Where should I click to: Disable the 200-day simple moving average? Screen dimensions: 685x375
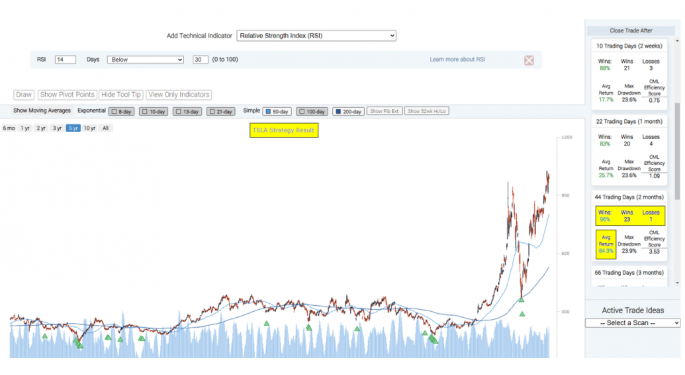coord(348,111)
